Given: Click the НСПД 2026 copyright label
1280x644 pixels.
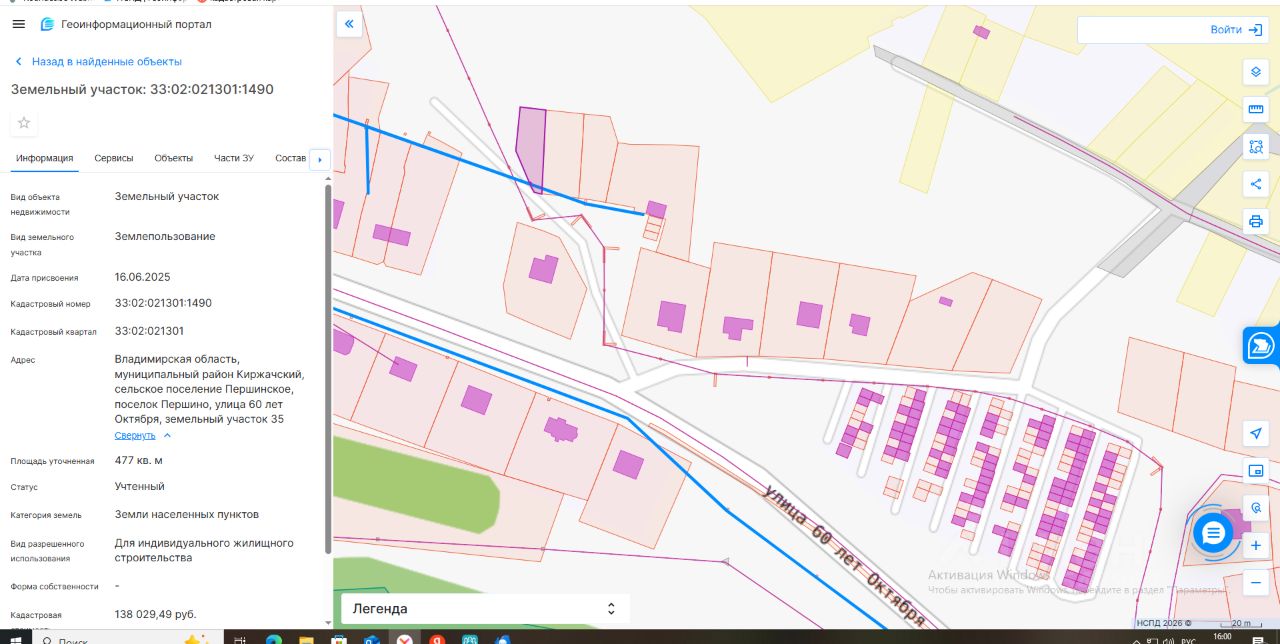Looking at the screenshot, I should (1164, 623).
